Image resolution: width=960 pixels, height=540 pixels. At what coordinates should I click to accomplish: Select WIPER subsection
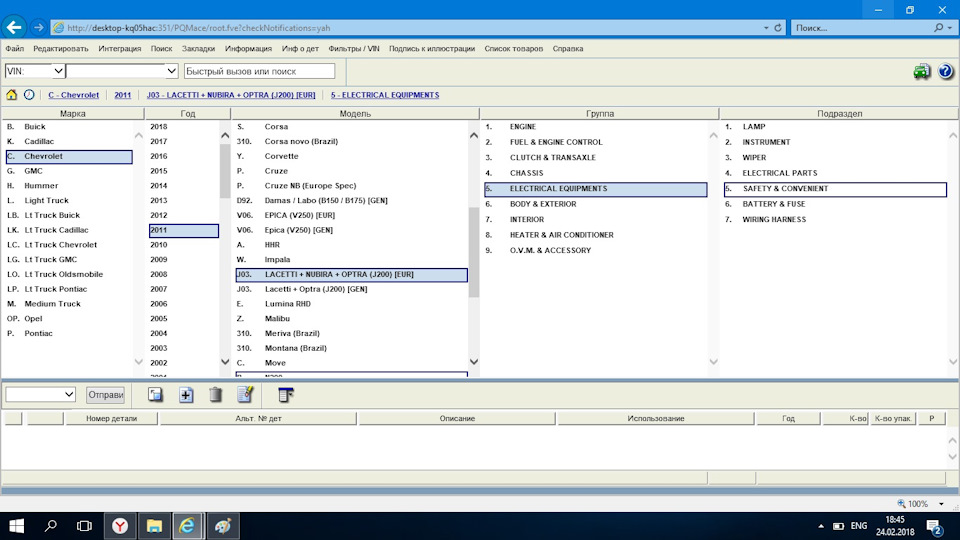point(835,157)
